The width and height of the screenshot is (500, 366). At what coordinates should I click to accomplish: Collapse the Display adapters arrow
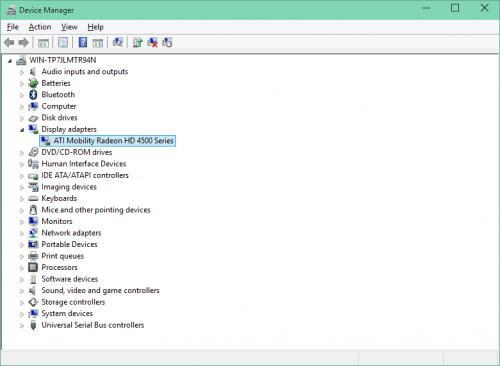[x=22, y=130]
